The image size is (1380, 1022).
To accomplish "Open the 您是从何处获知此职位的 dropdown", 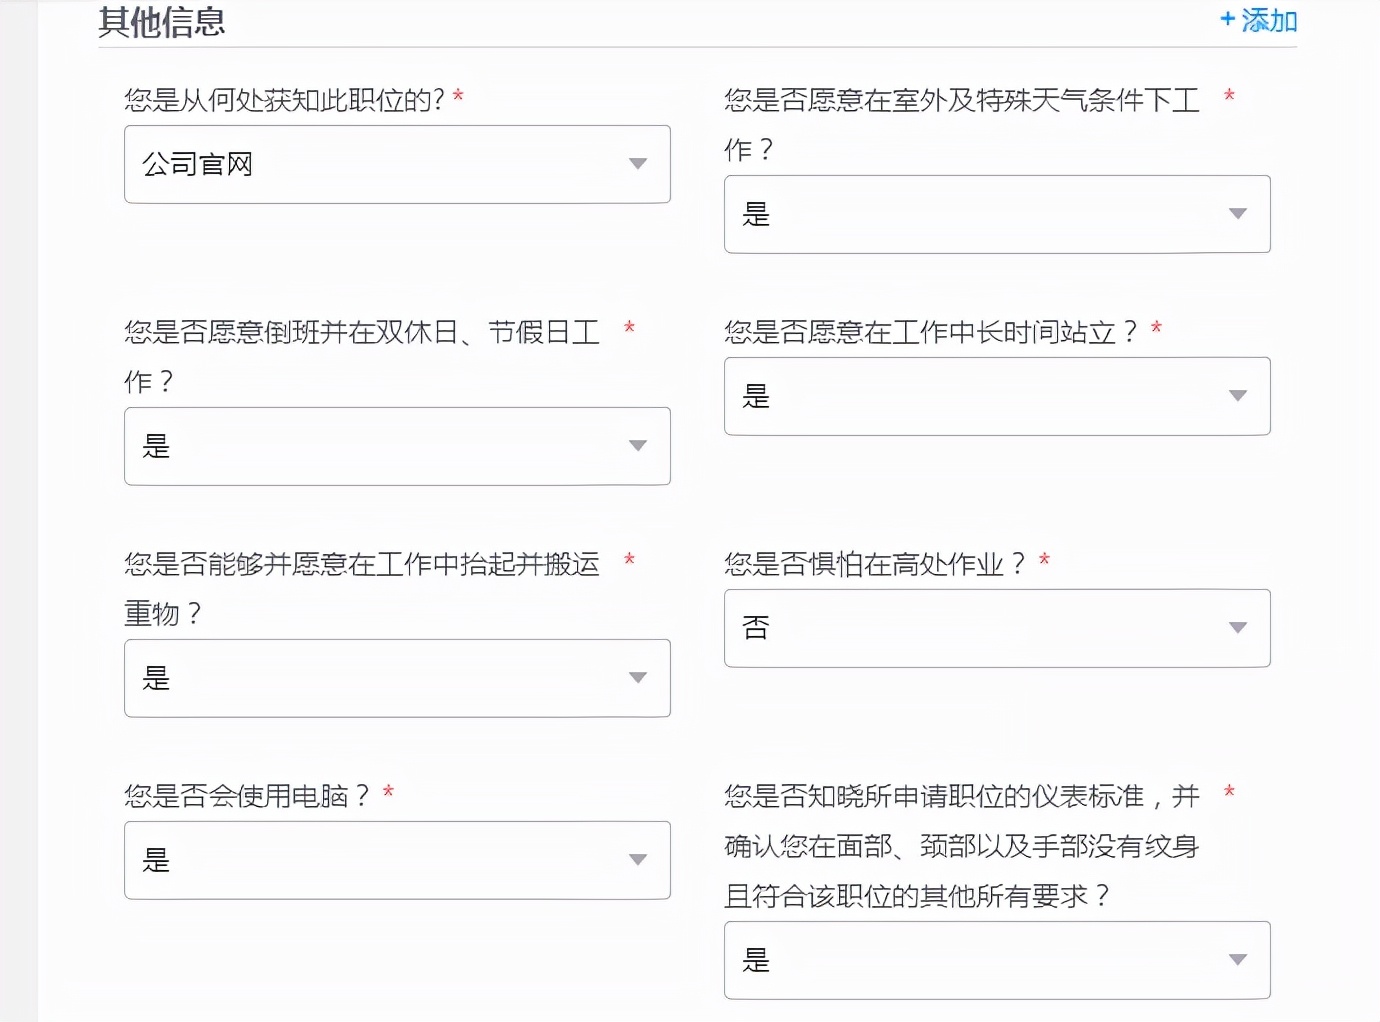I will click(x=397, y=164).
